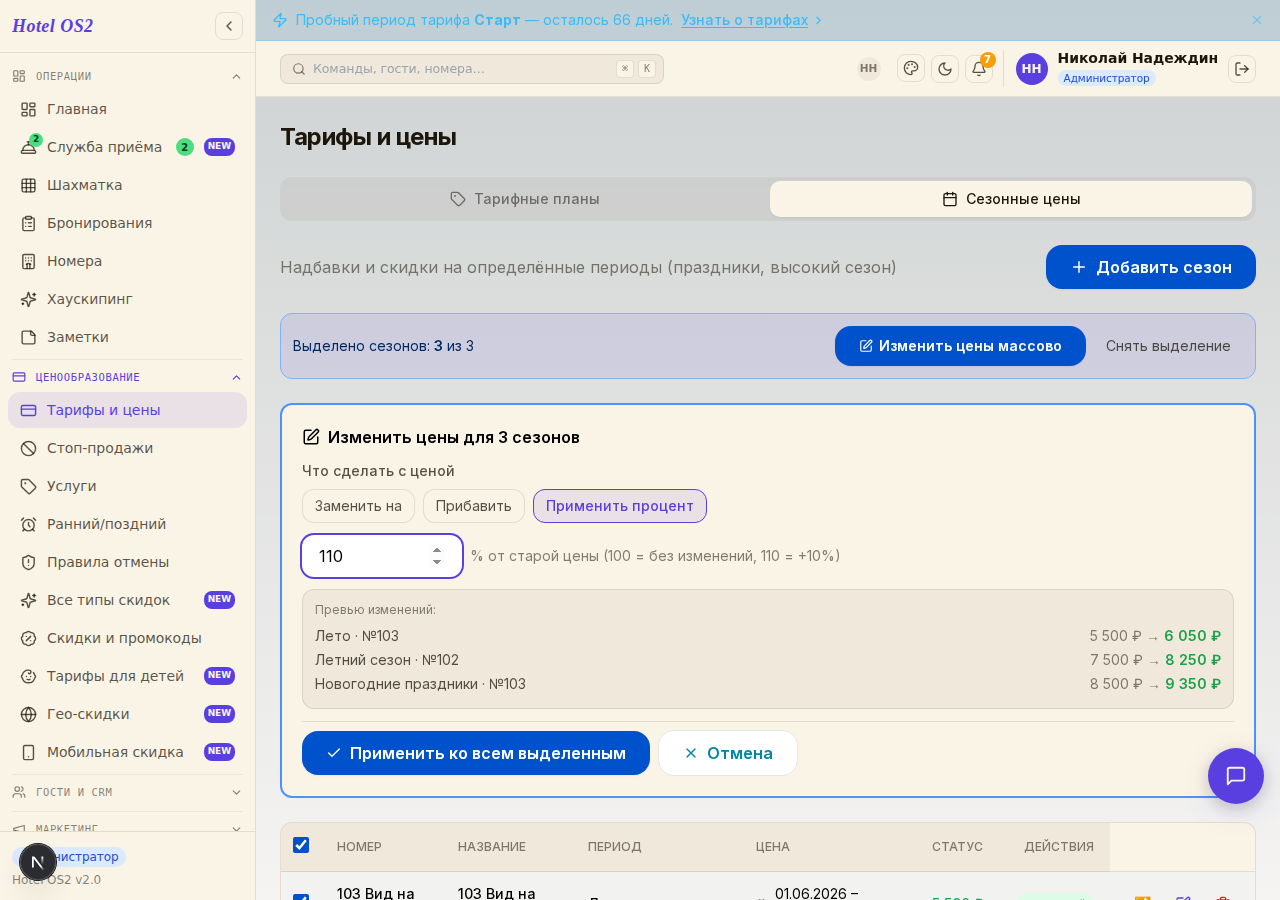Viewport: 1280px width, 900px height.
Task: Collapse the Операции sidebar section
Action: pyautogui.click(x=237, y=76)
